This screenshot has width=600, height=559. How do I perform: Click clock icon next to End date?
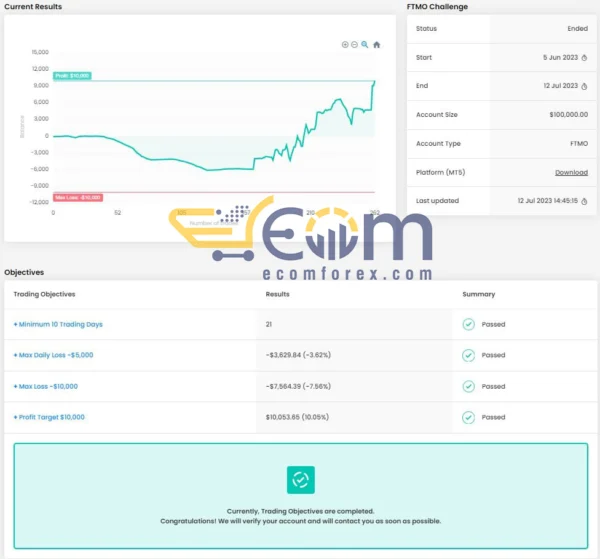pyautogui.click(x=584, y=86)
